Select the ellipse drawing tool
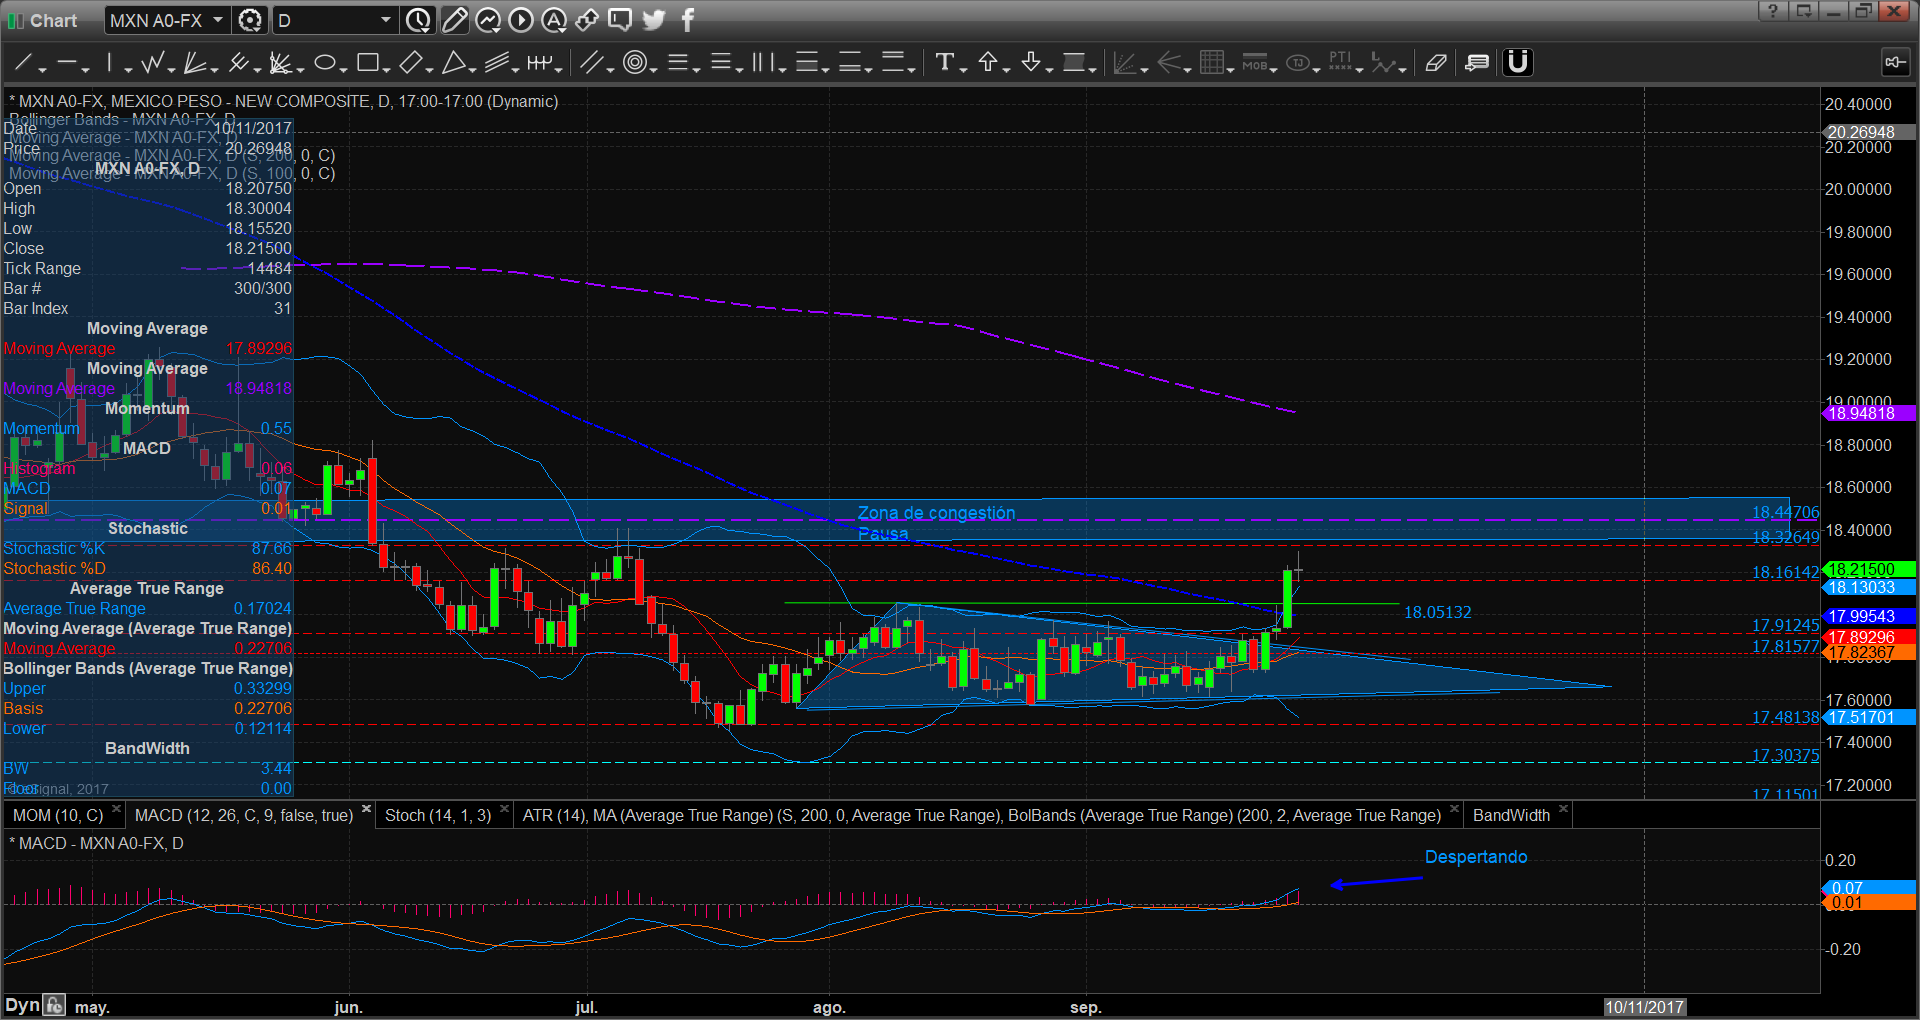 (324, 63)
